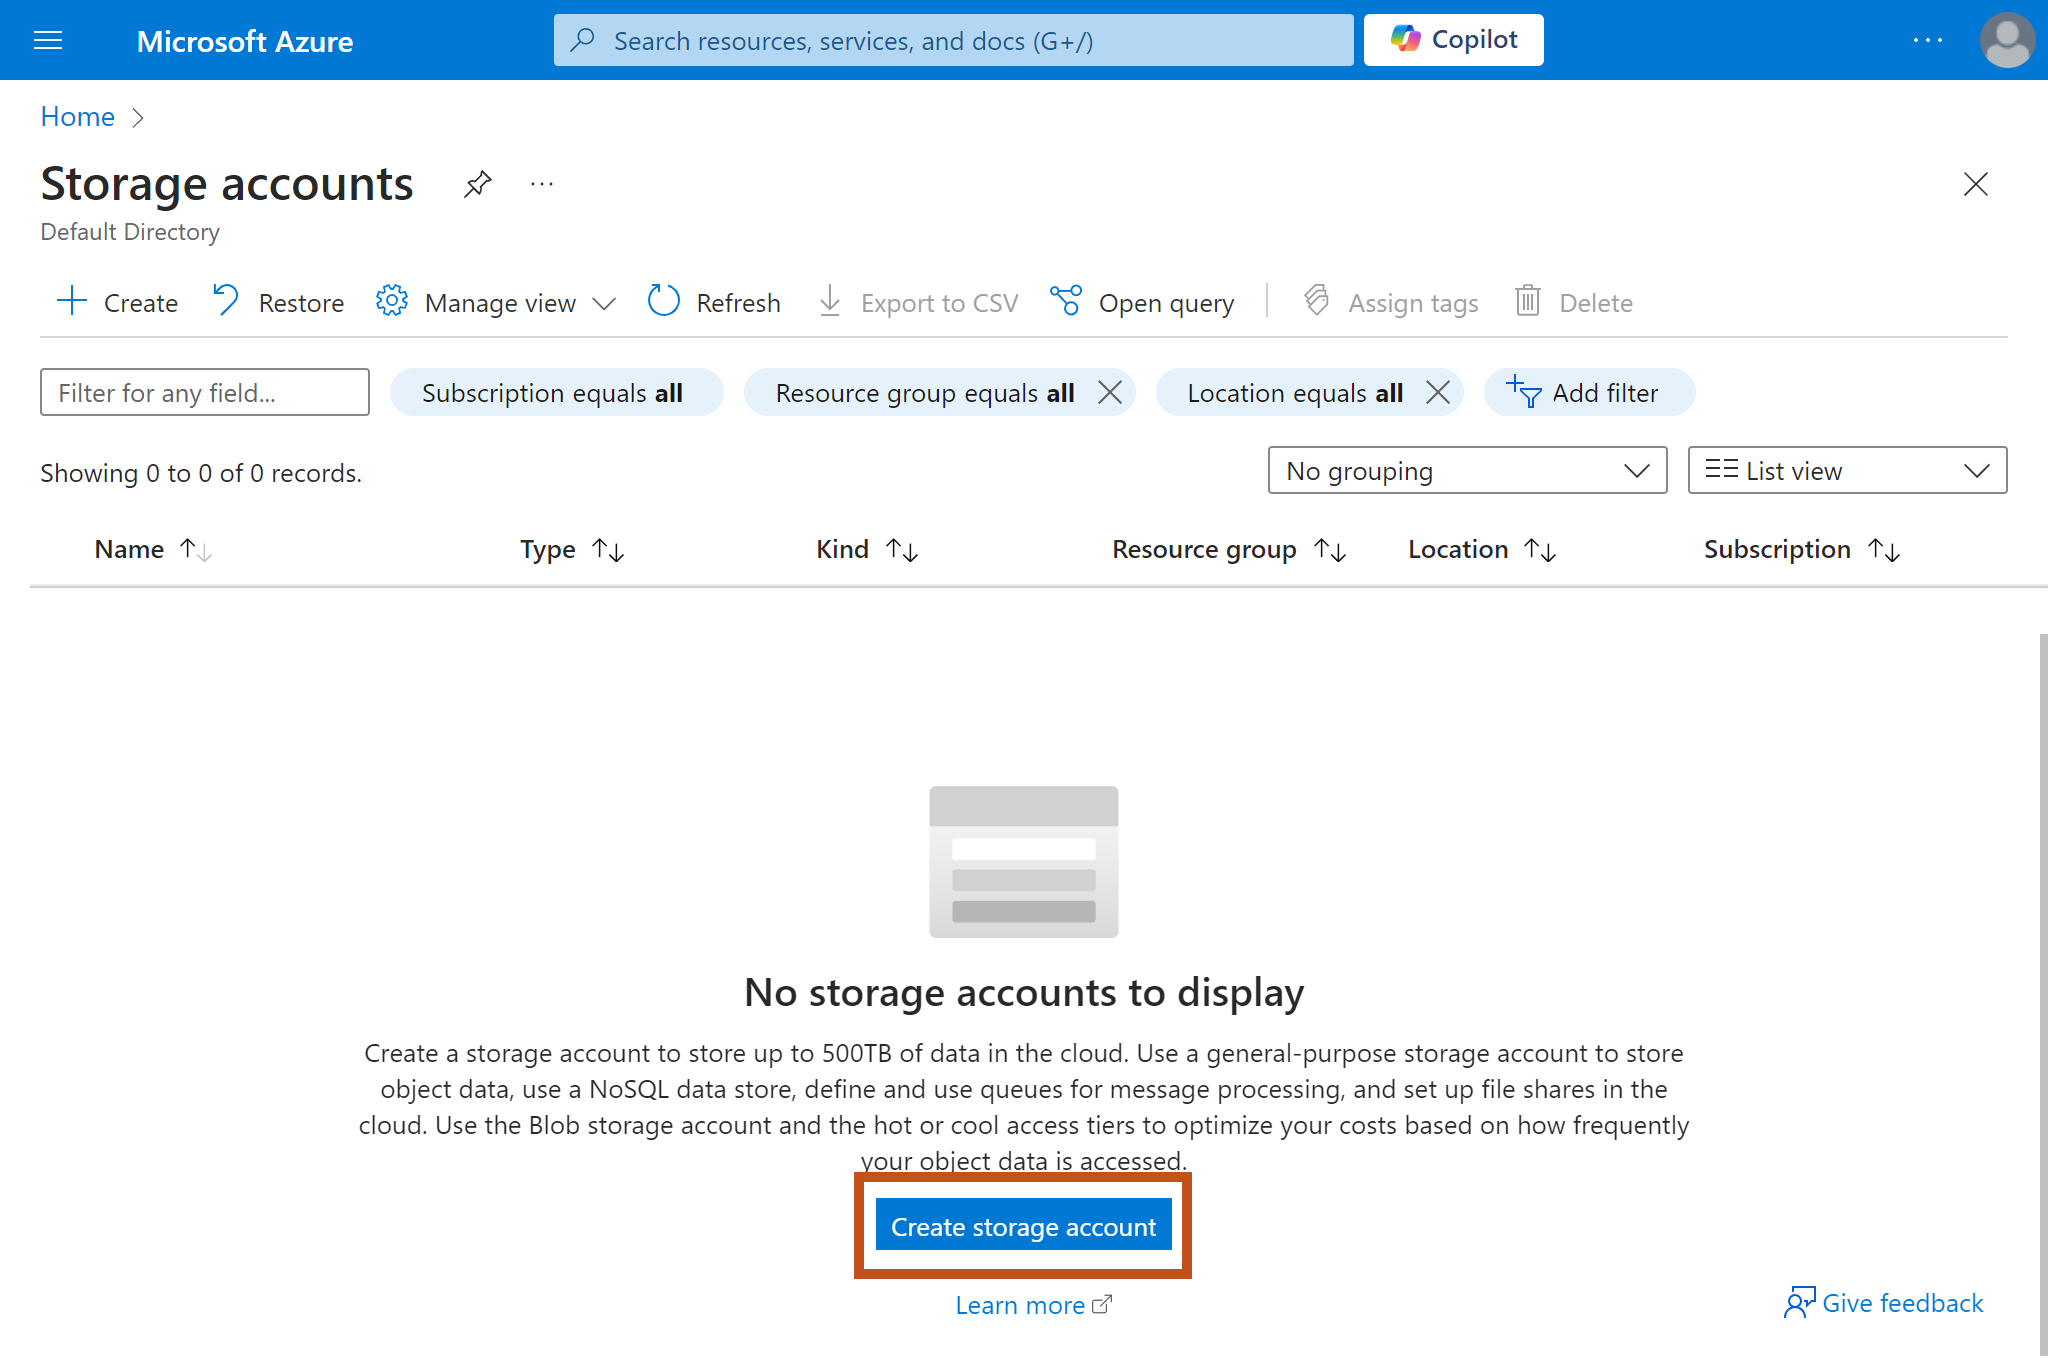2048x1364 pixels.
Task: Open the hamburger portal menu
Action: [x=48, y=41]
